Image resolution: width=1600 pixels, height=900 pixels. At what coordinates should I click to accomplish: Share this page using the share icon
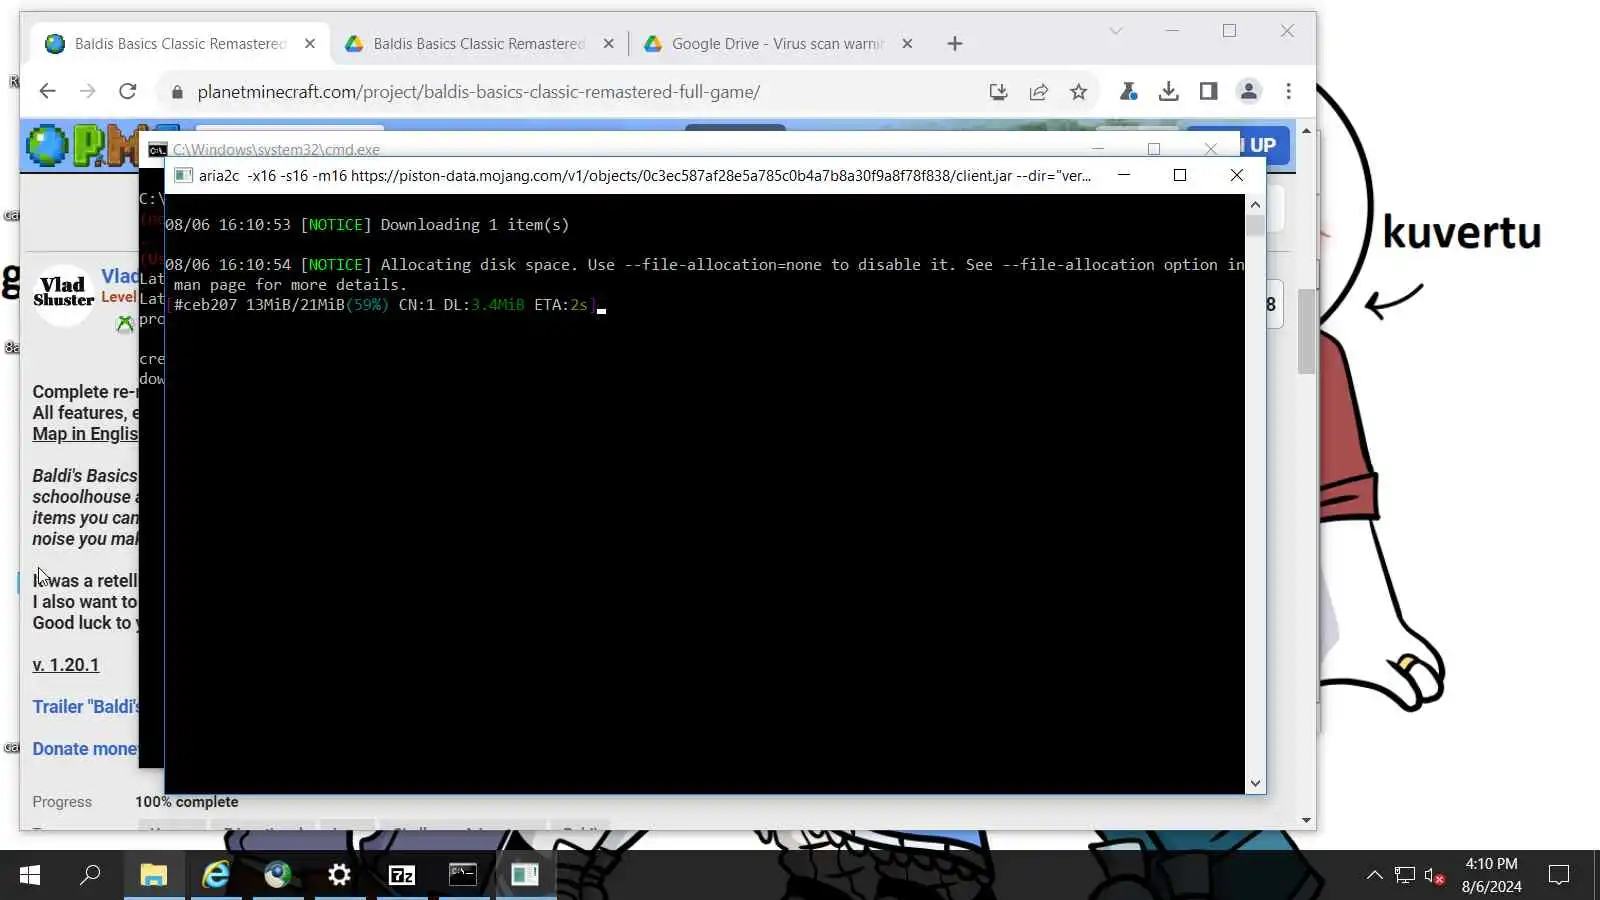click(1038, 92)
